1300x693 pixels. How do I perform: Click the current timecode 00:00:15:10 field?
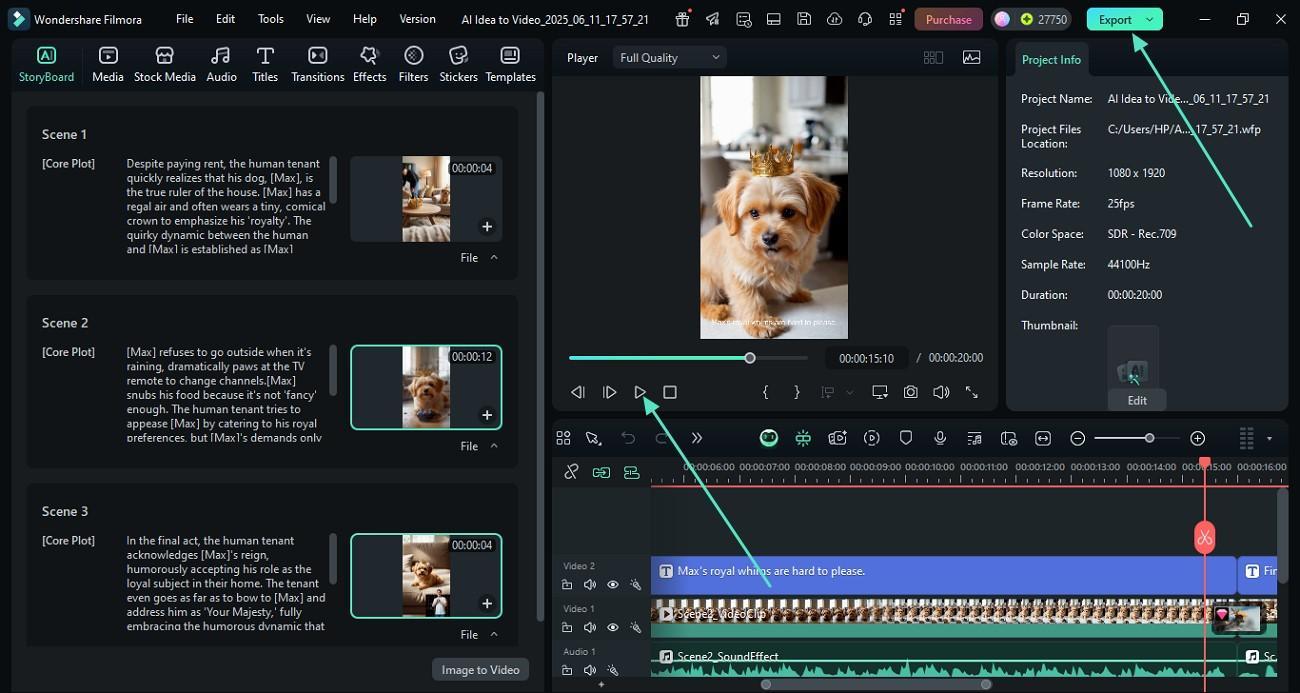[866, 358]
